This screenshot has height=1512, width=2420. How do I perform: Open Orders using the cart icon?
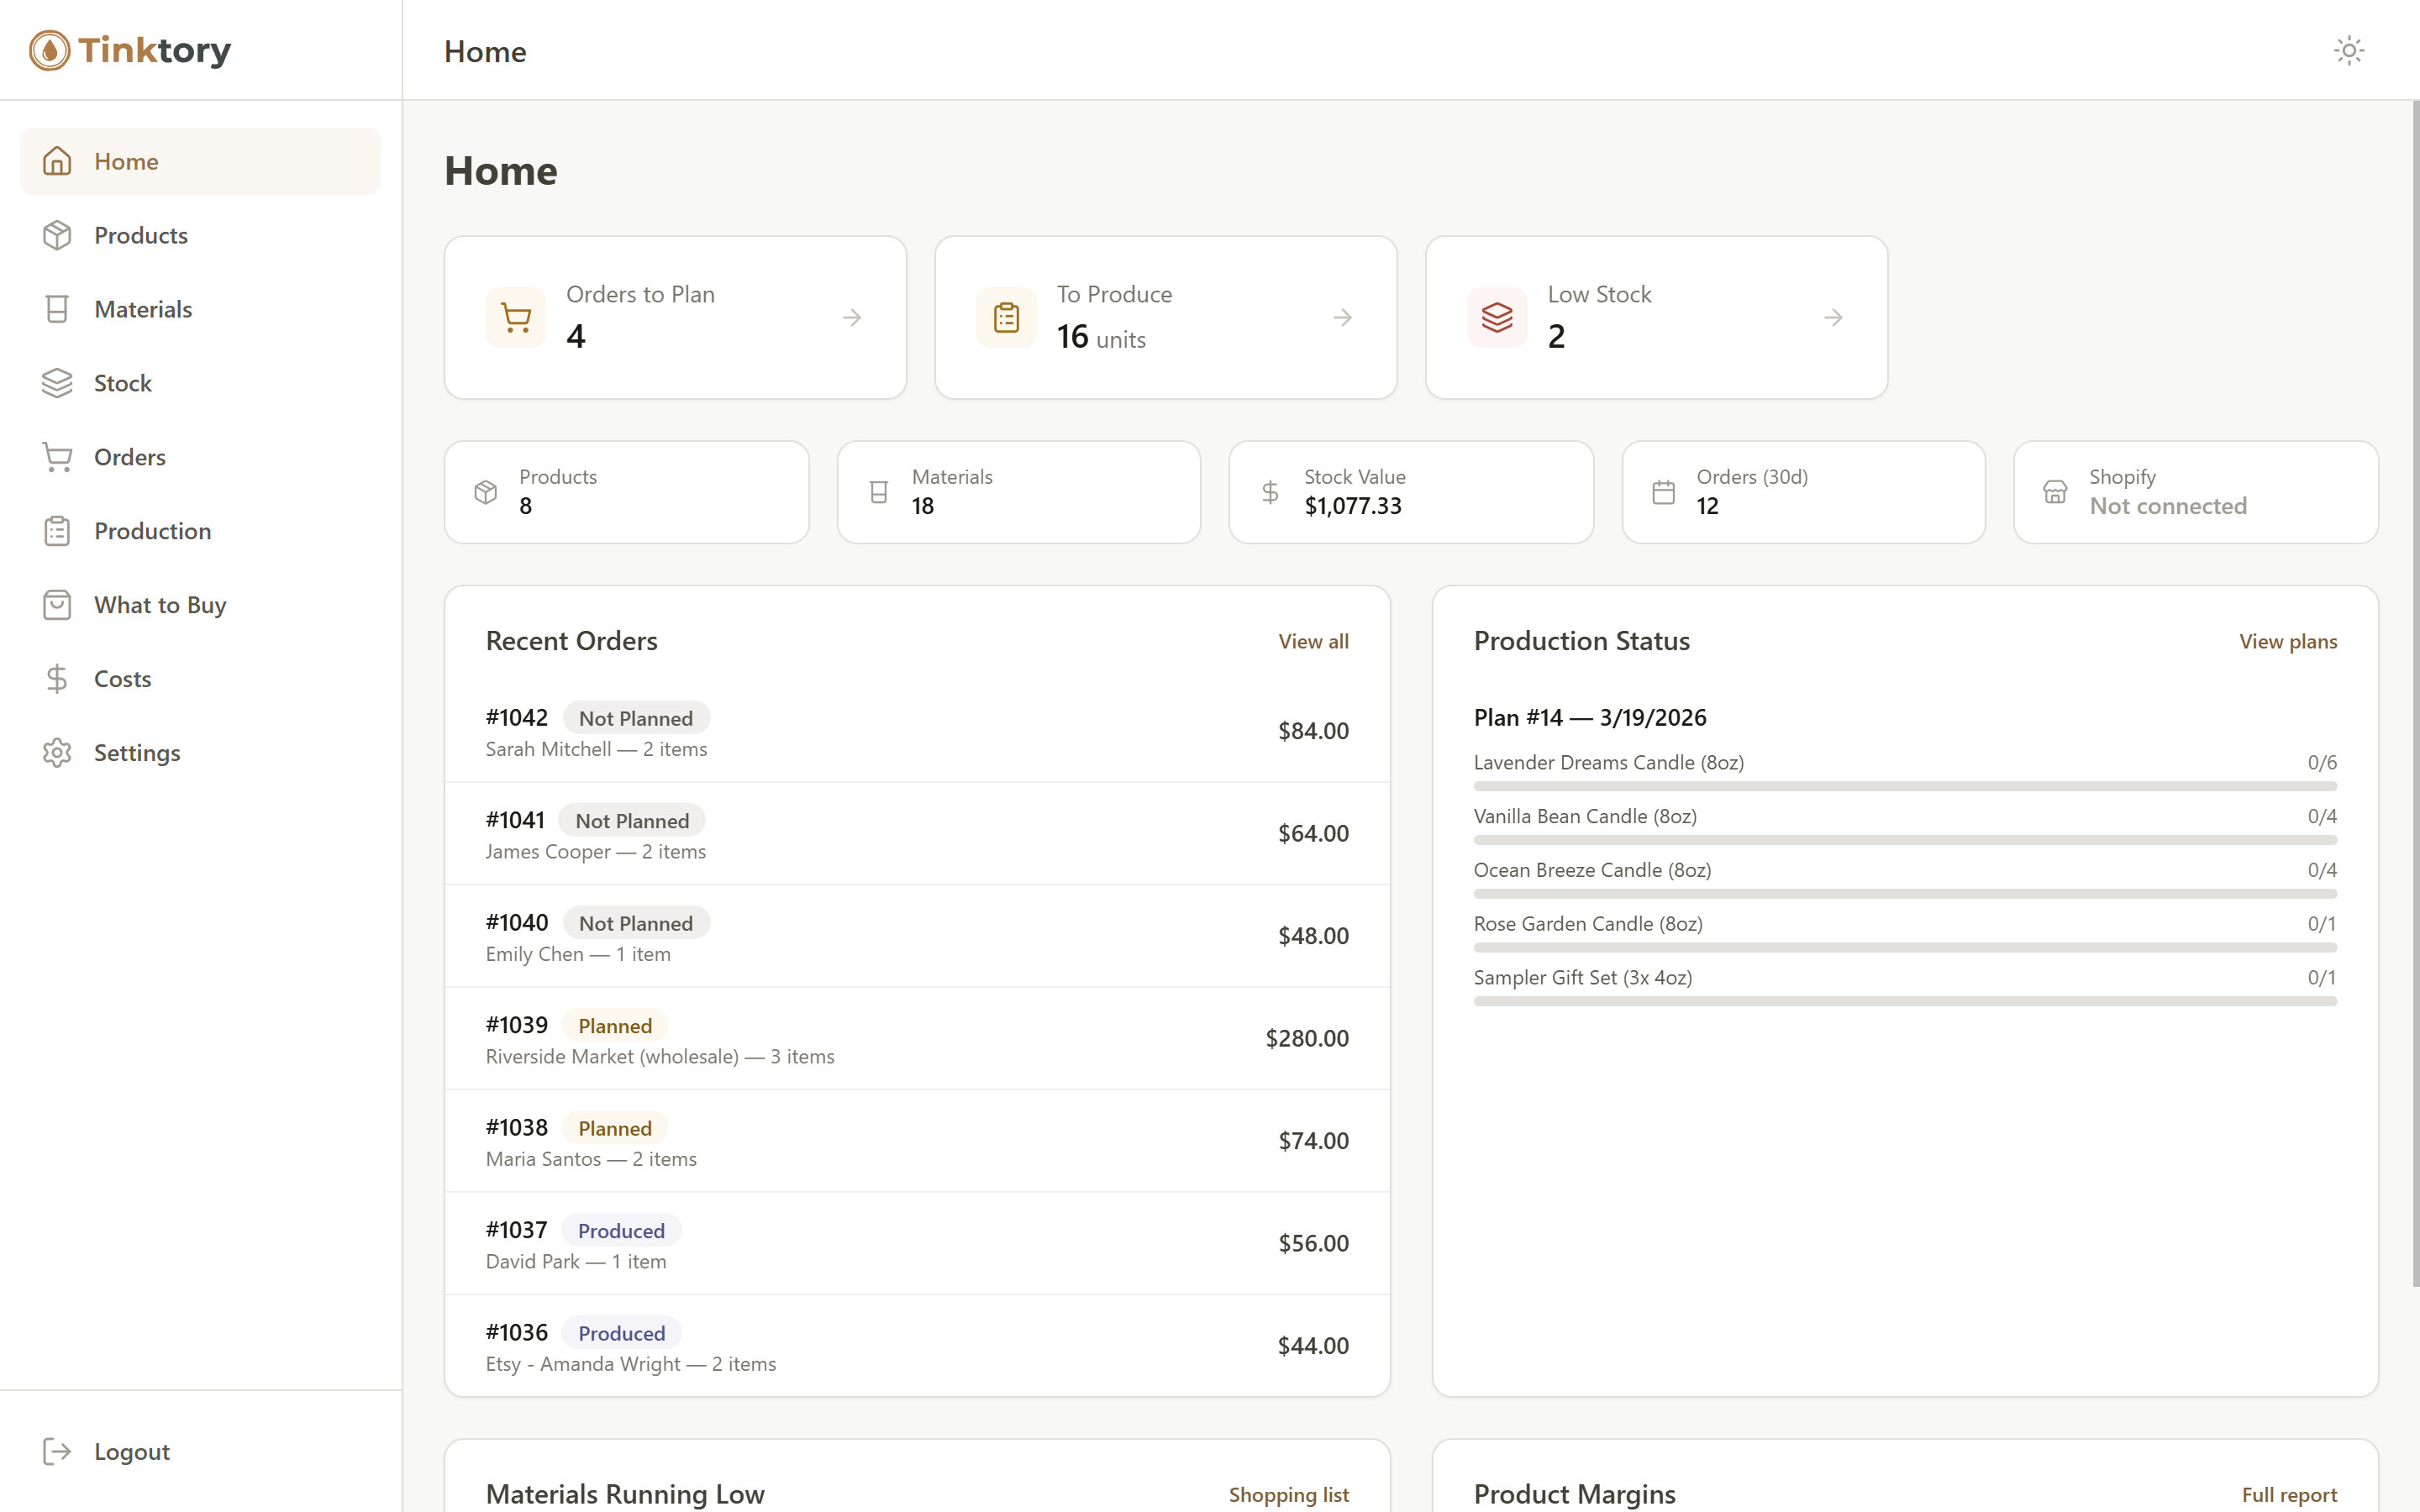[57, 457]
